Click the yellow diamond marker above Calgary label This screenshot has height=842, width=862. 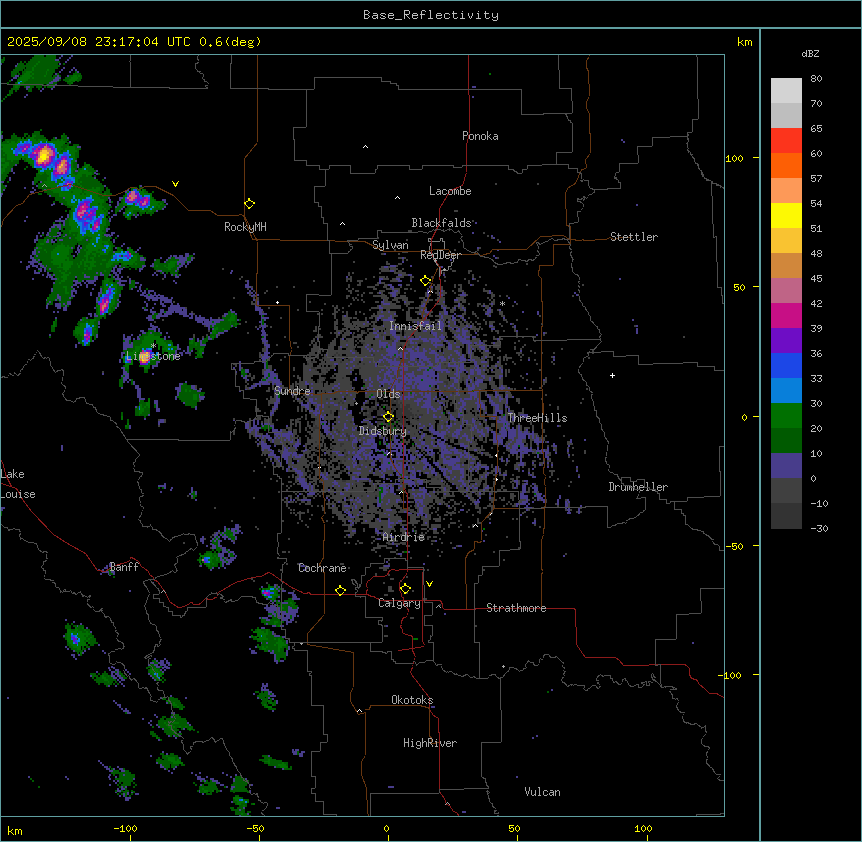pyautogui.click(x=405, y=589)
